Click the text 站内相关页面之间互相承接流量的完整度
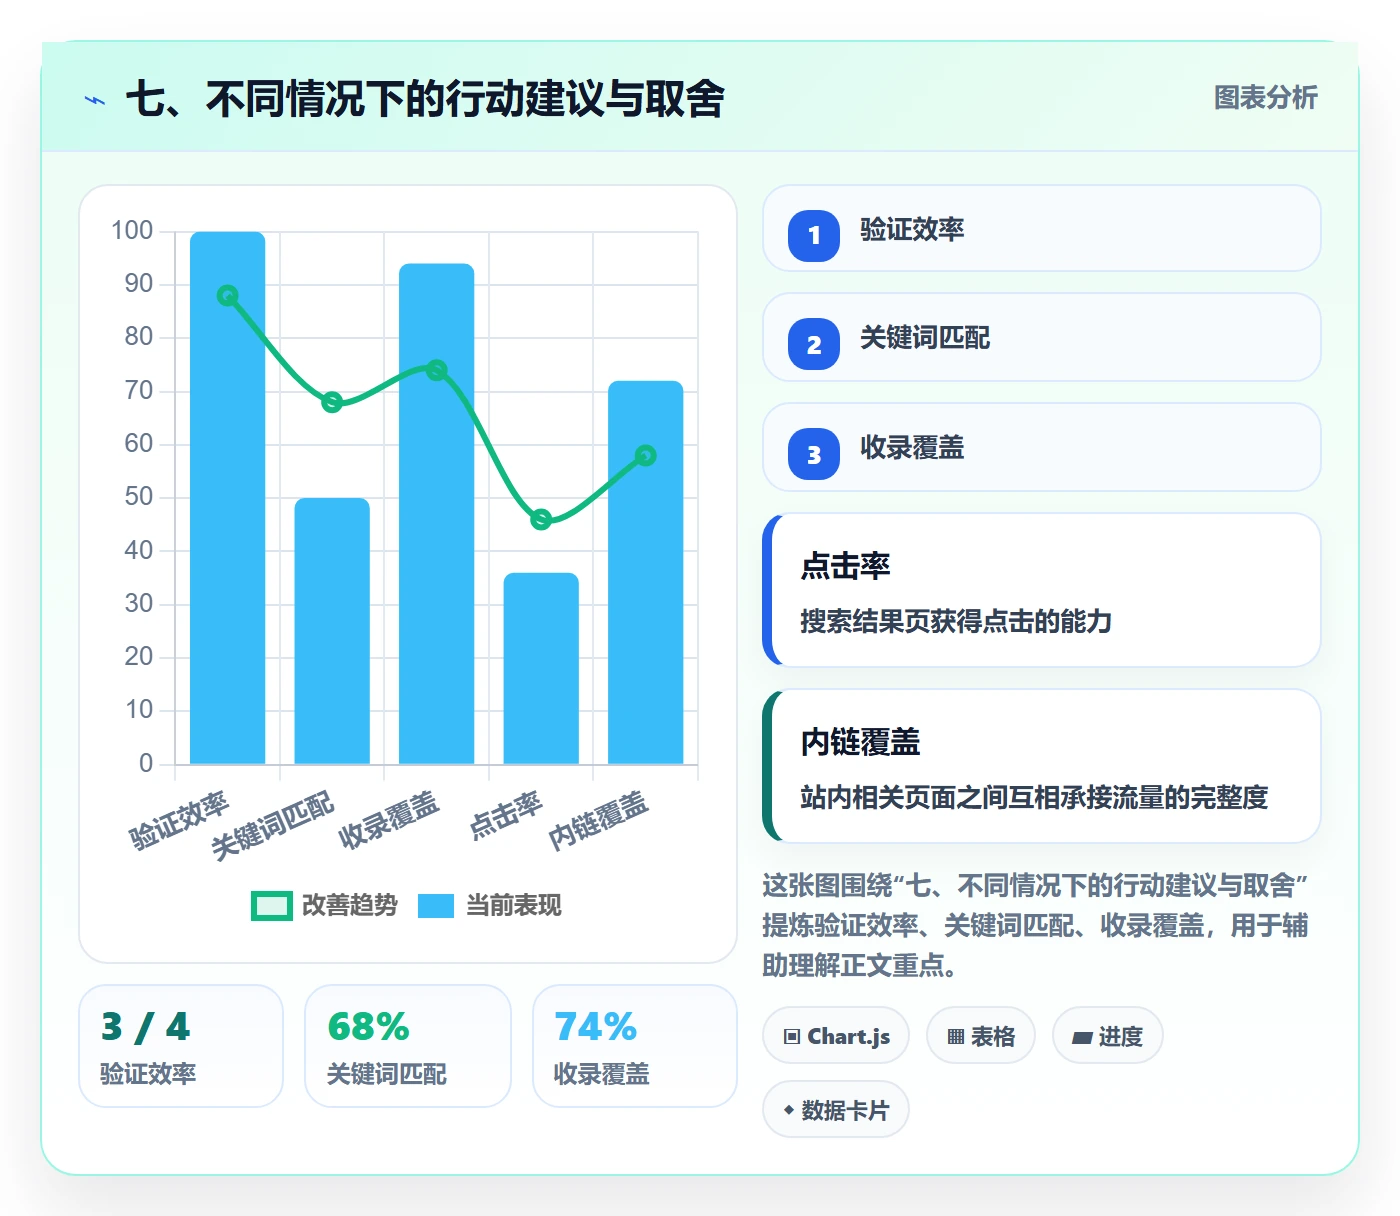The height and width of the screenshot is (1216, 1400). pos(1034,798)
